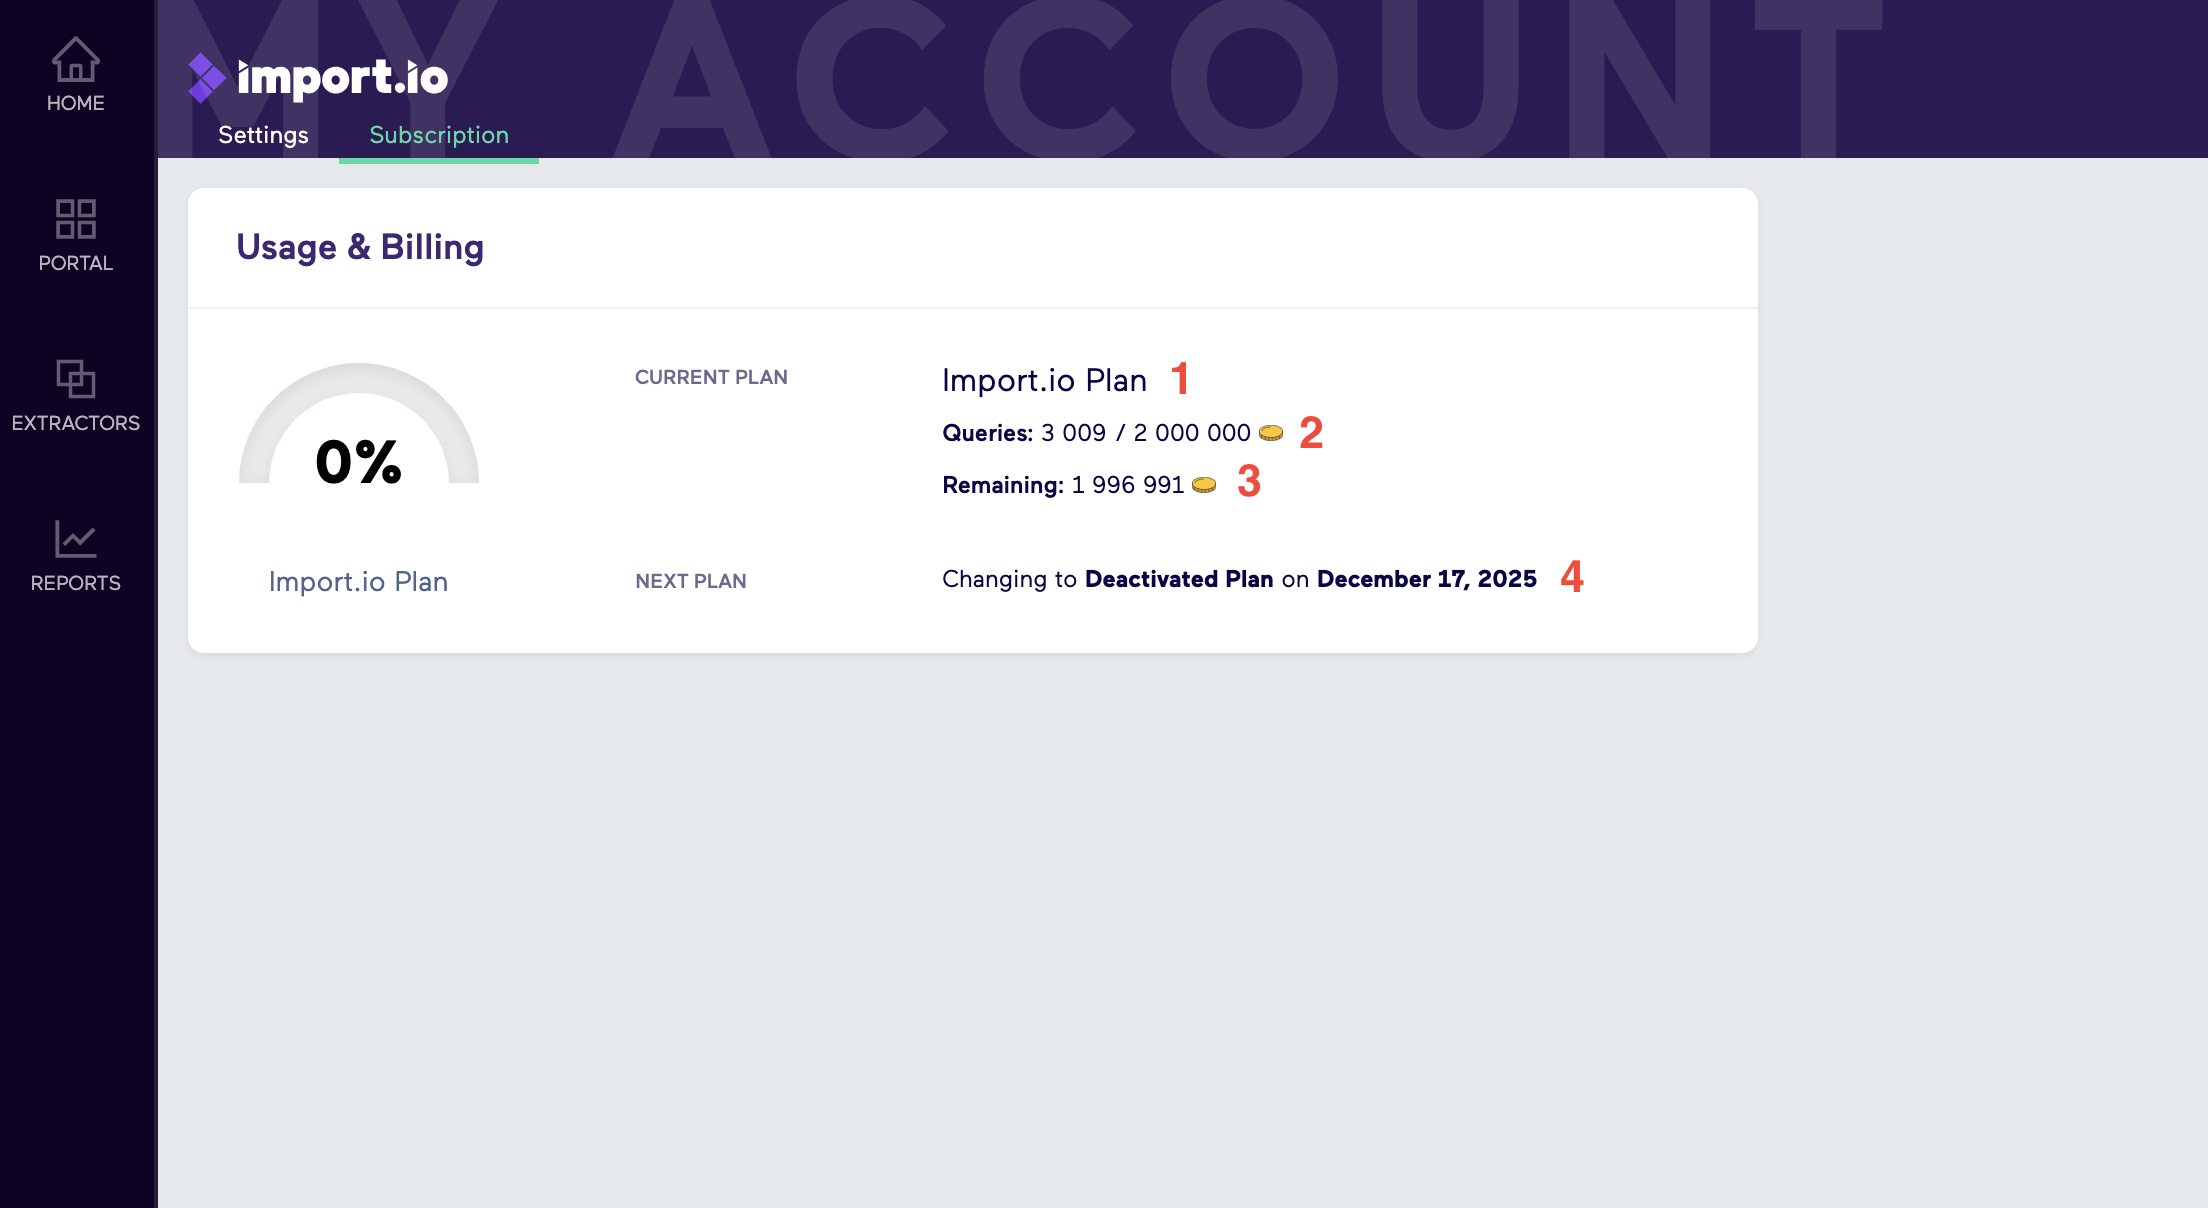Select the Reports chart icon

click(74, 541)
